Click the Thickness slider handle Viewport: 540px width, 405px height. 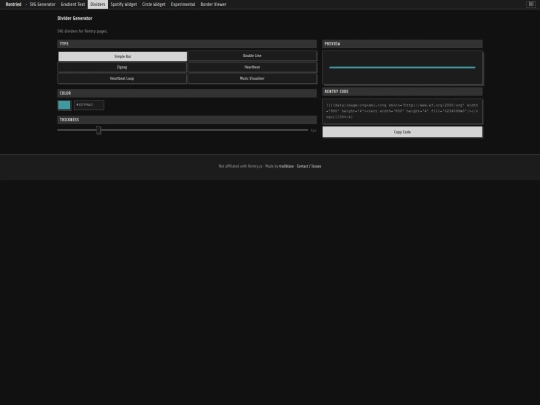pos(98,130)
